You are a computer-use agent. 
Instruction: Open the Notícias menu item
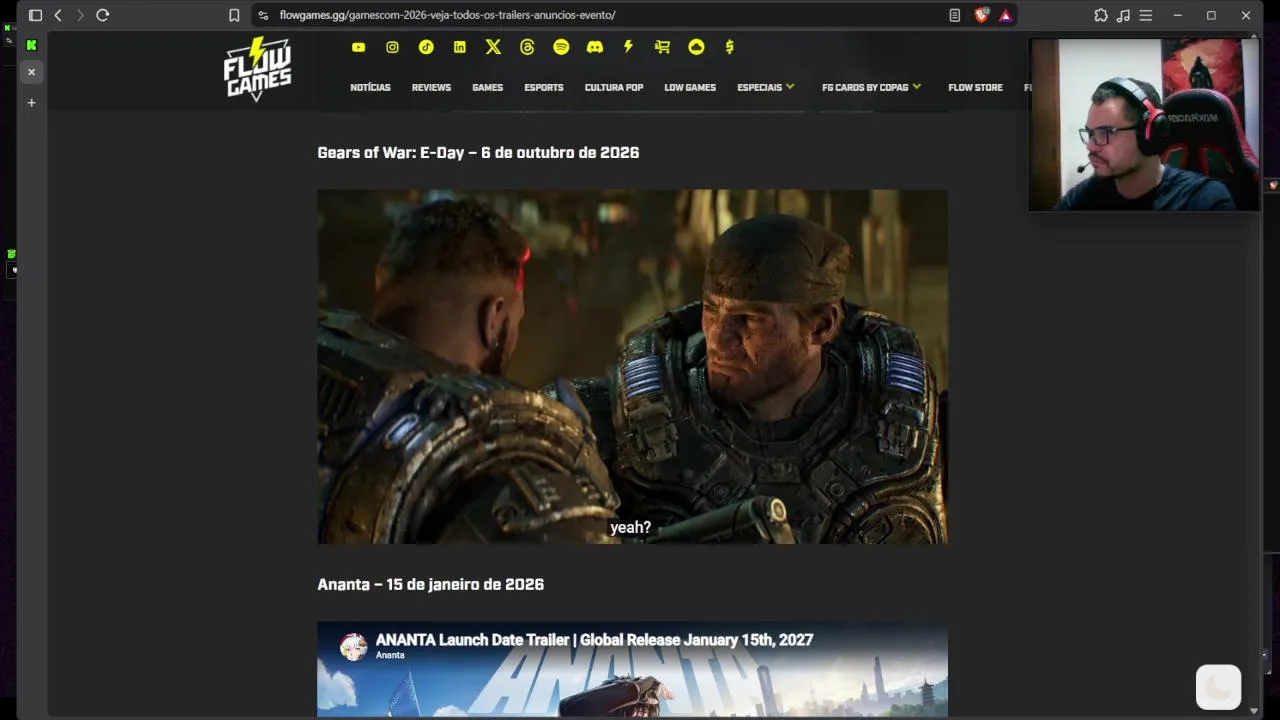[370, 87]
